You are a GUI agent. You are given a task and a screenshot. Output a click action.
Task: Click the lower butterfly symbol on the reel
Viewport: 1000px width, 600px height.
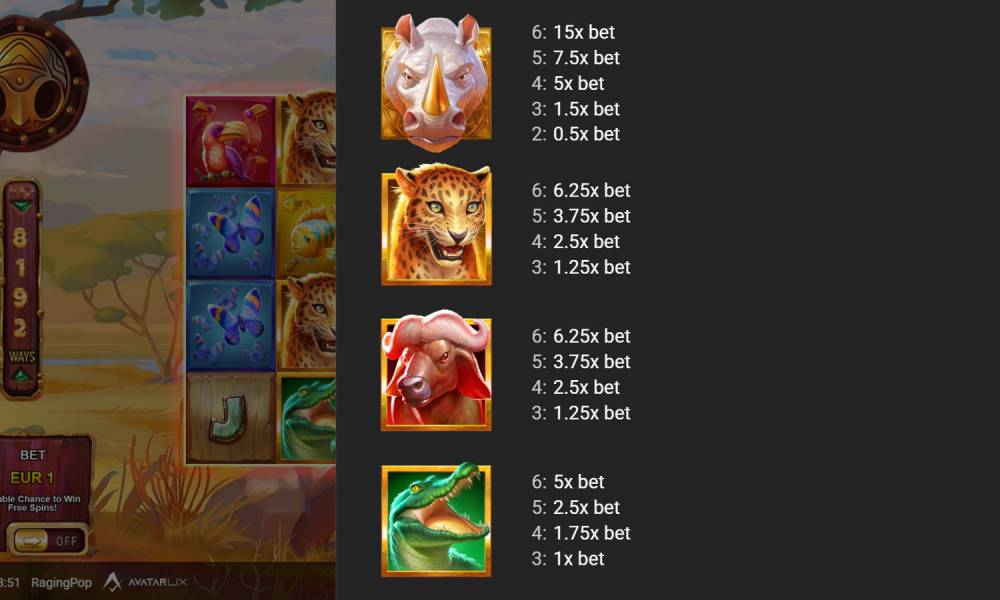coord(231,326)
